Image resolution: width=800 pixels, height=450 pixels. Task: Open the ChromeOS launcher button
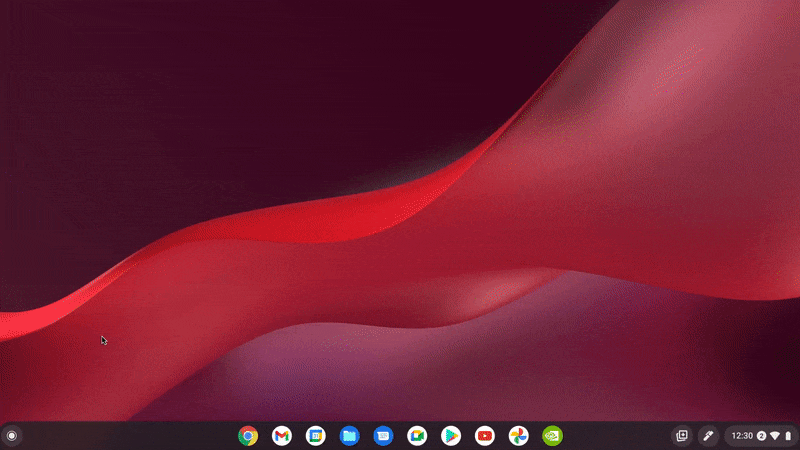pyautogui.click(x=11, y=436)
